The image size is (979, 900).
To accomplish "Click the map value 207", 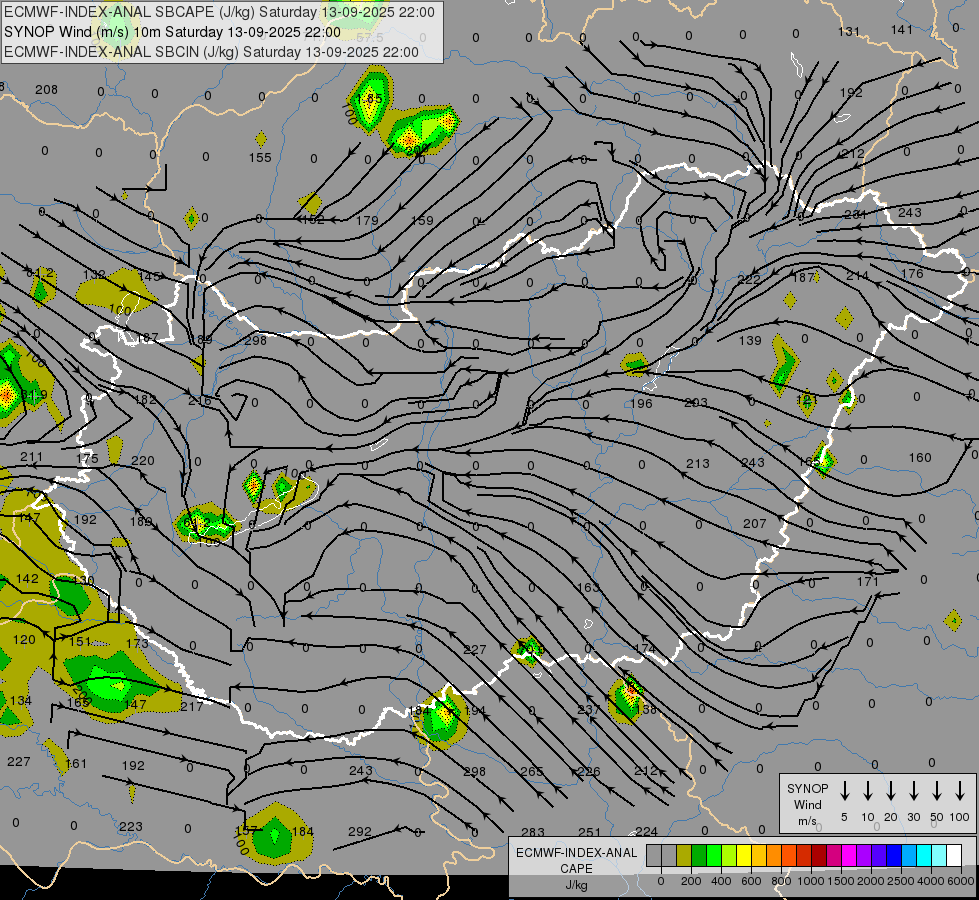I will tap(755, 523).
